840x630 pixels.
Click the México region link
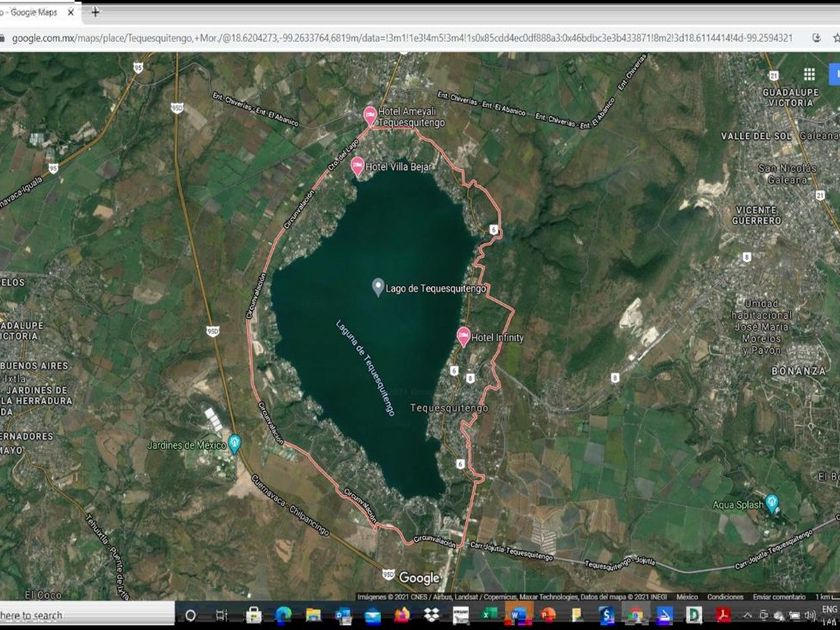click(687, 597)
